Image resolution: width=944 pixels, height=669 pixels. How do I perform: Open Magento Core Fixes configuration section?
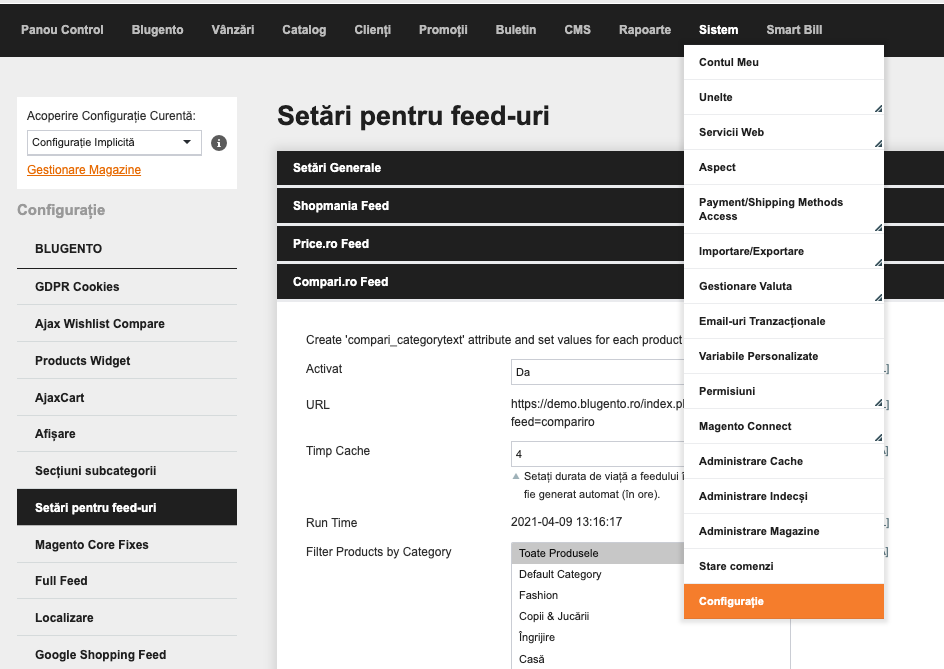127,544
